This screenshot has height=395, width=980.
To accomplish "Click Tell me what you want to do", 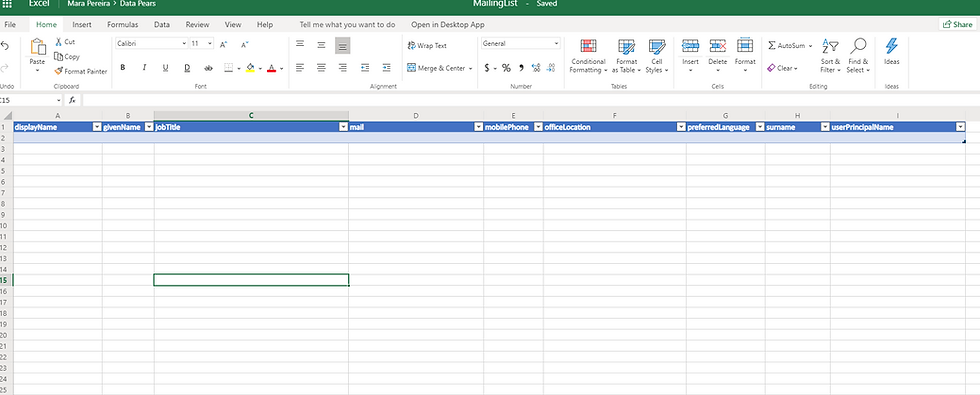I will [x=347, y=25].
